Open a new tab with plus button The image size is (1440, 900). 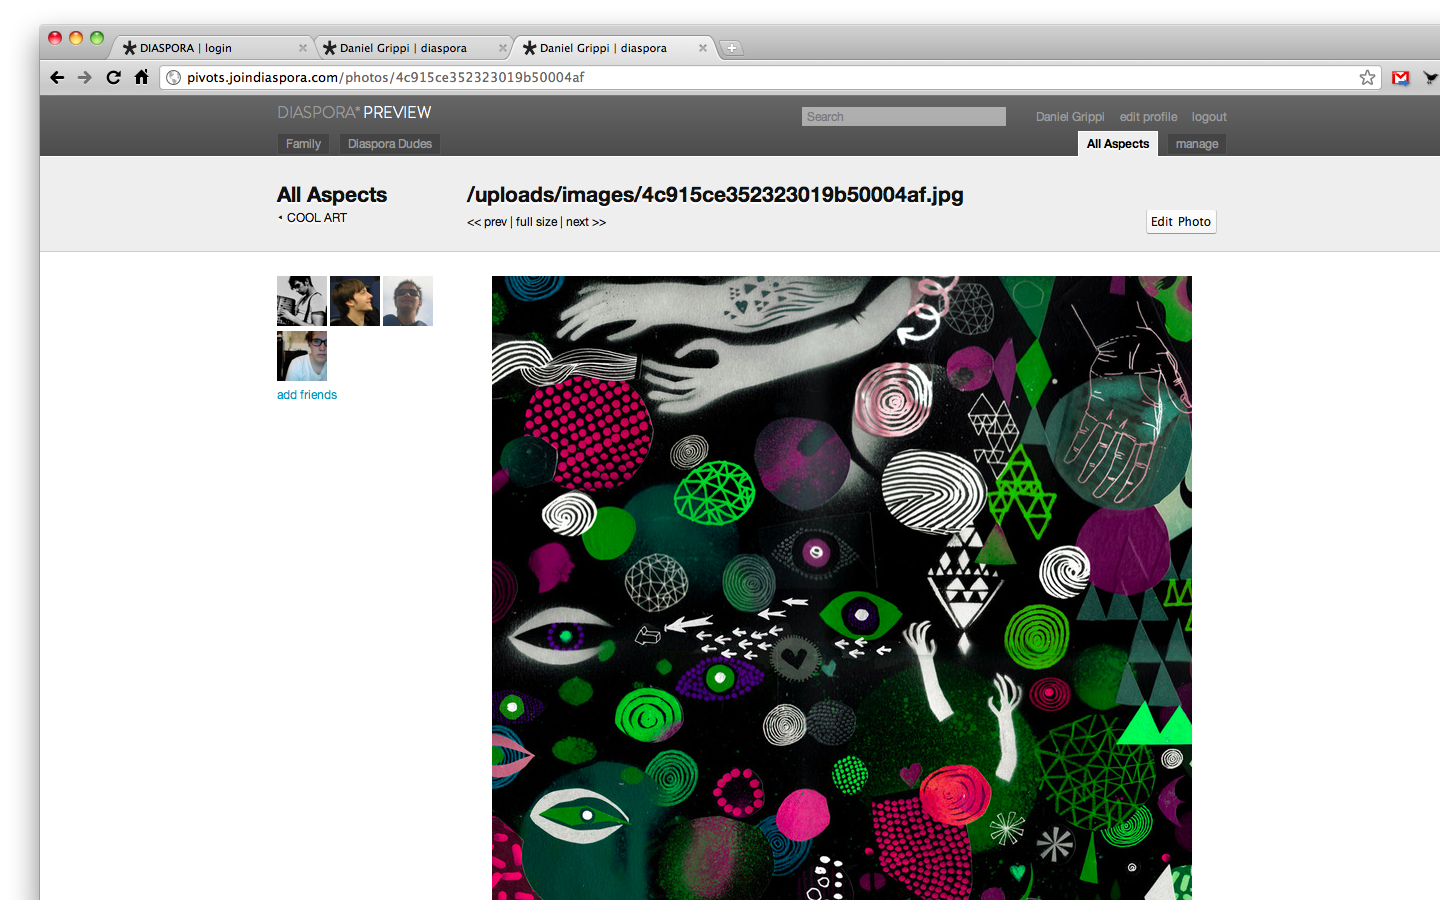731,48
